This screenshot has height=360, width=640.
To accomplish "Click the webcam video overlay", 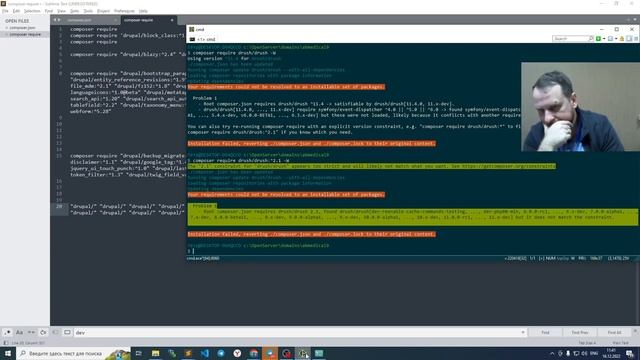I will pyautogui.click(x=580, y=107).
